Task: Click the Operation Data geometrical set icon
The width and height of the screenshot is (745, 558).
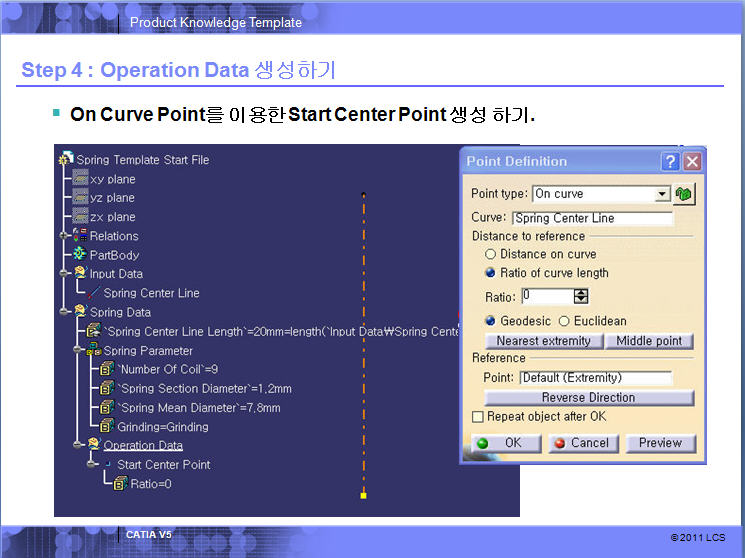Action: [x=94, y=444]
